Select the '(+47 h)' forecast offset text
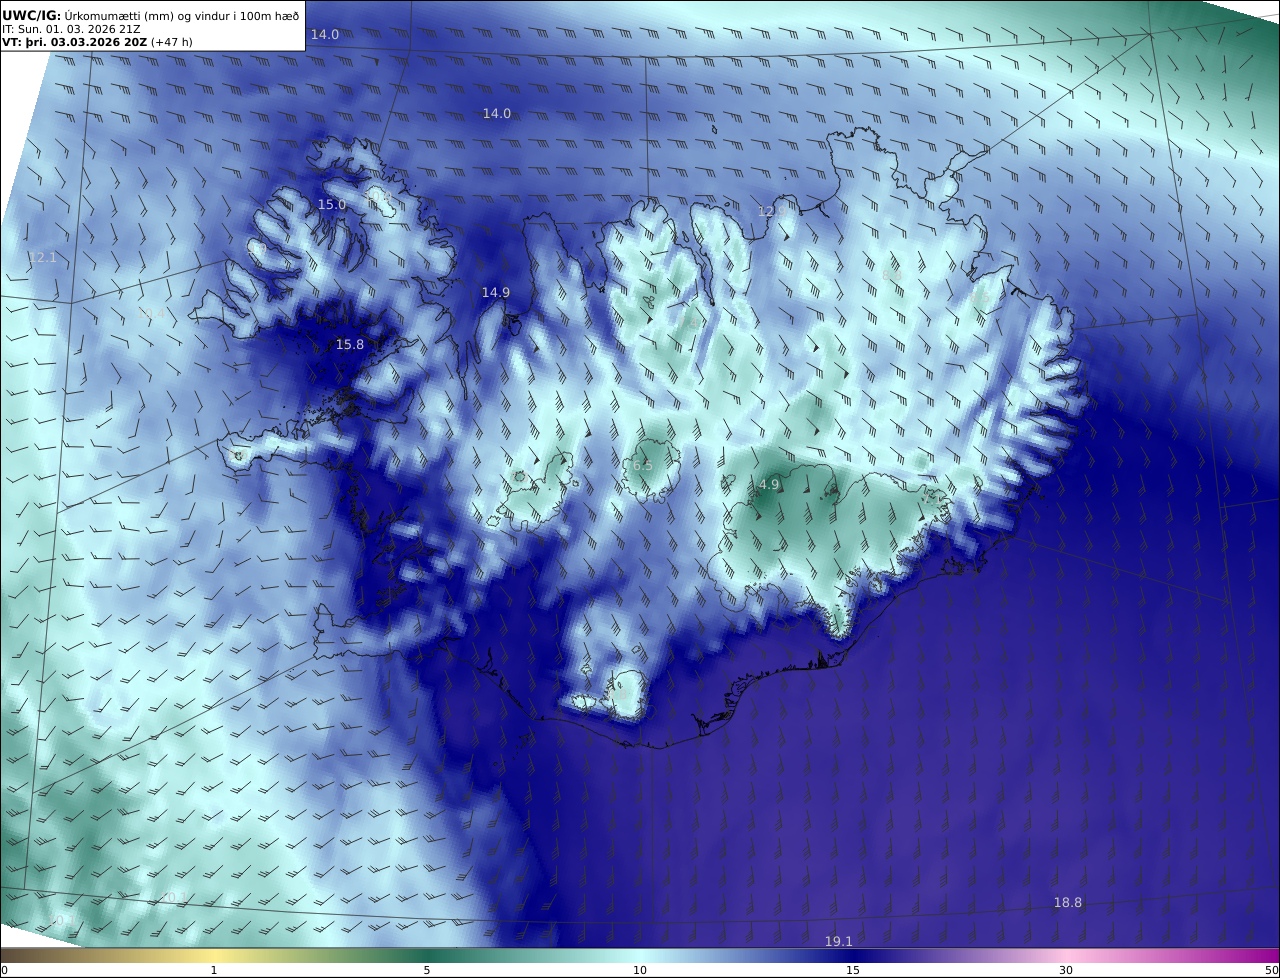 (172, 42)
